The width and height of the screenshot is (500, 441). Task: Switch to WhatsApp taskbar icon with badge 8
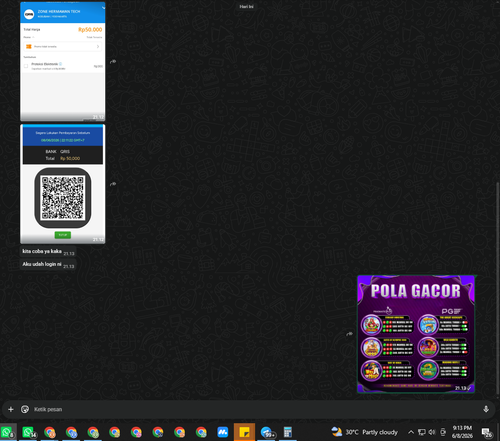[x=7, y=432]
